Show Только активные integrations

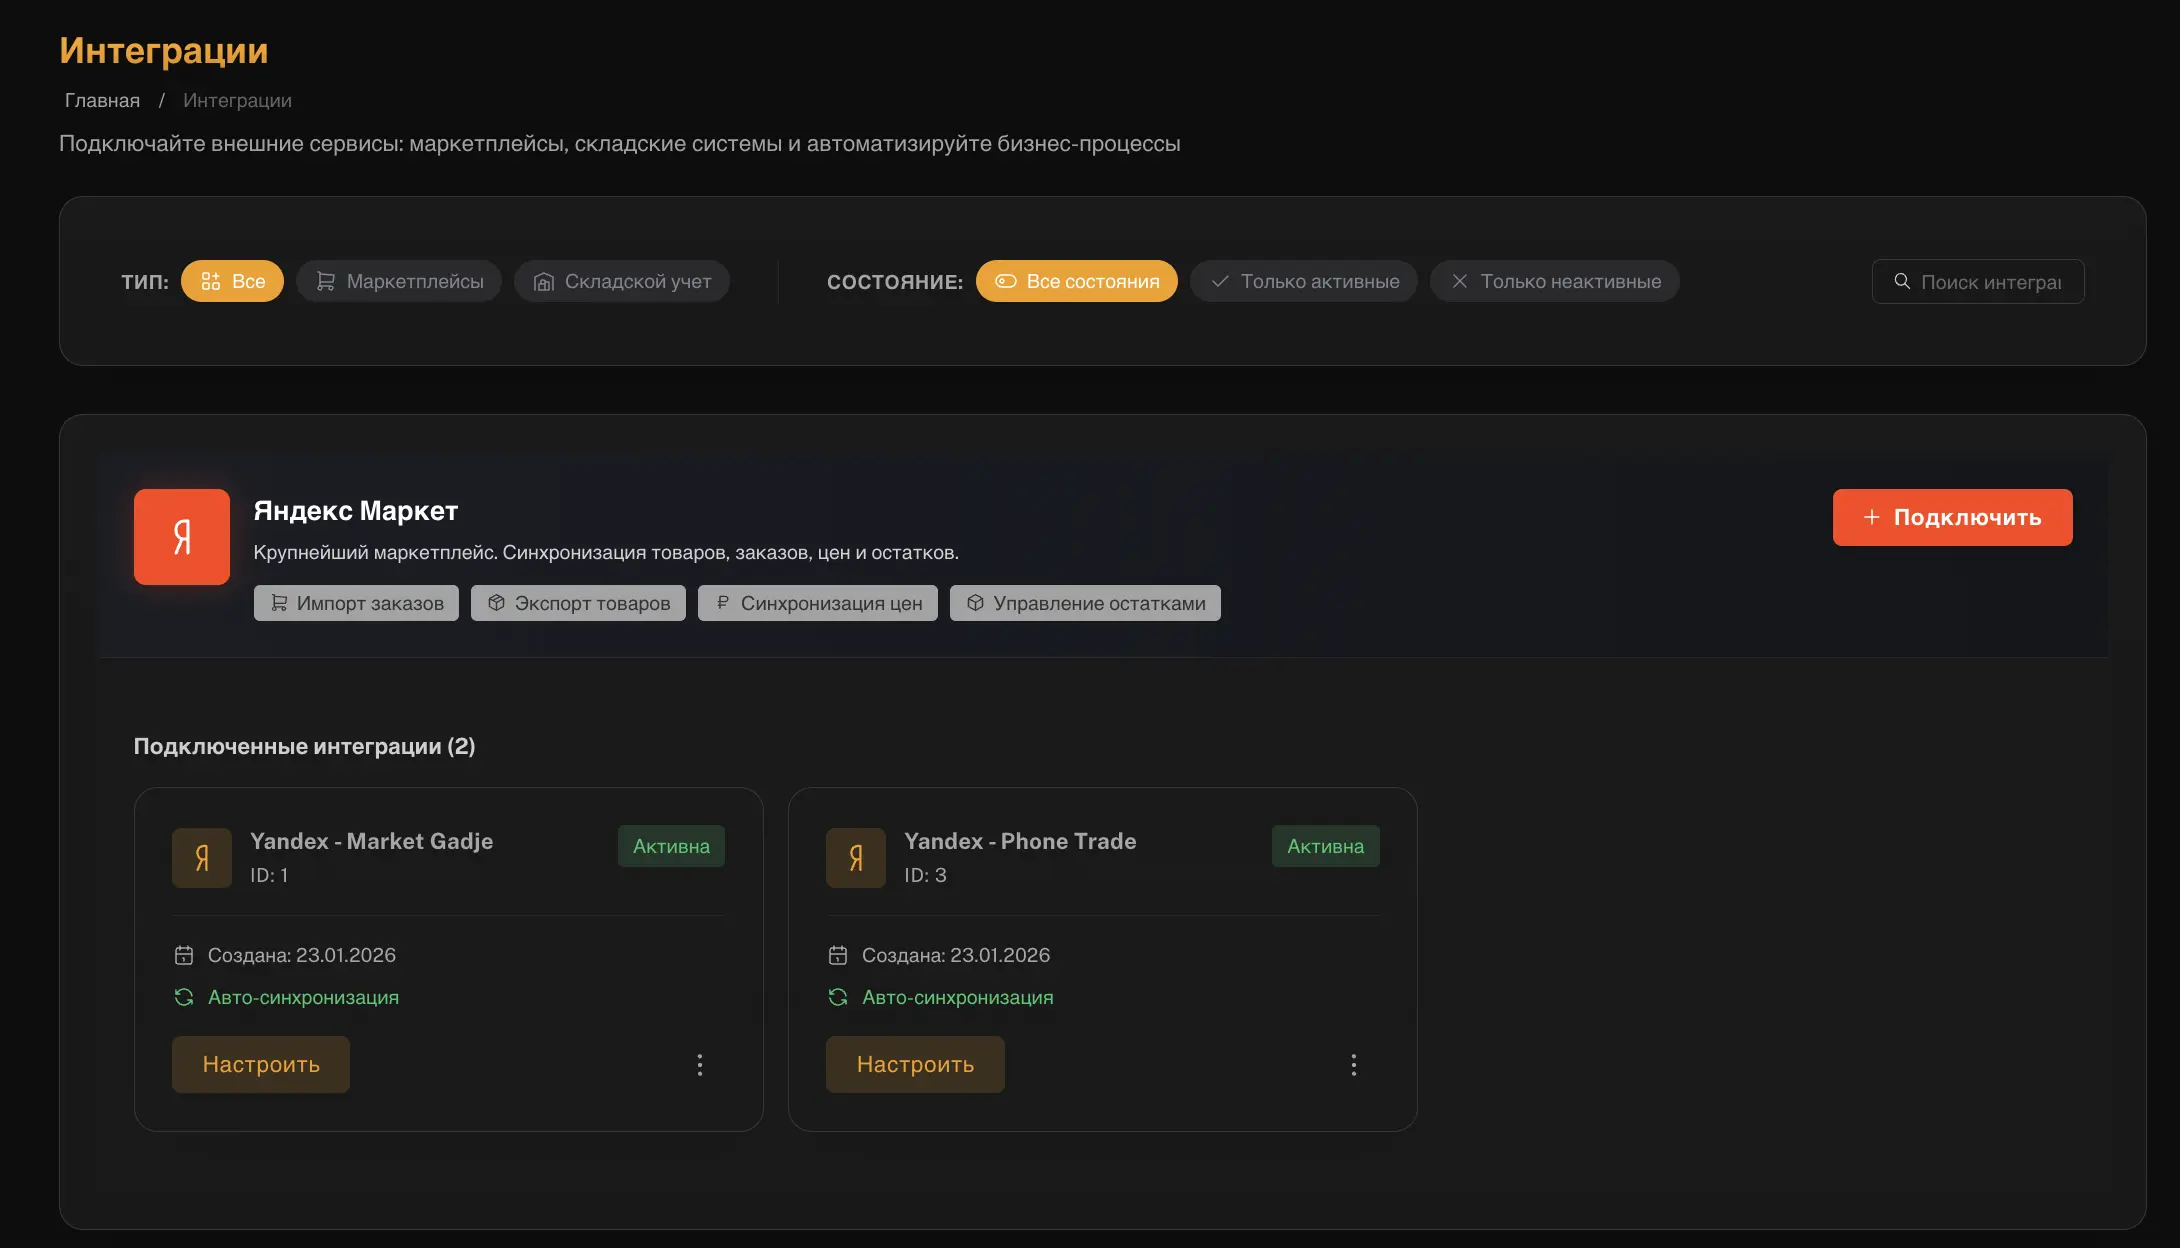pyautogui.click(x=1304, y=282)
